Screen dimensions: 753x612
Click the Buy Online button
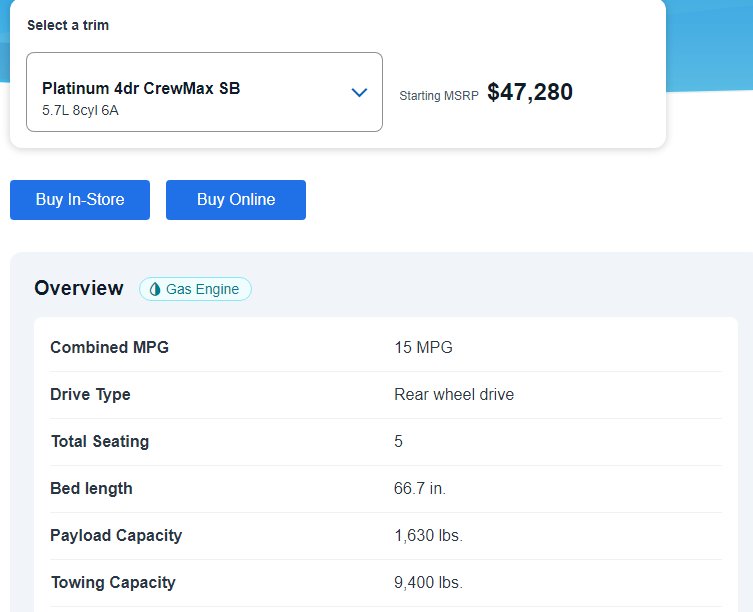pos(236,200)
